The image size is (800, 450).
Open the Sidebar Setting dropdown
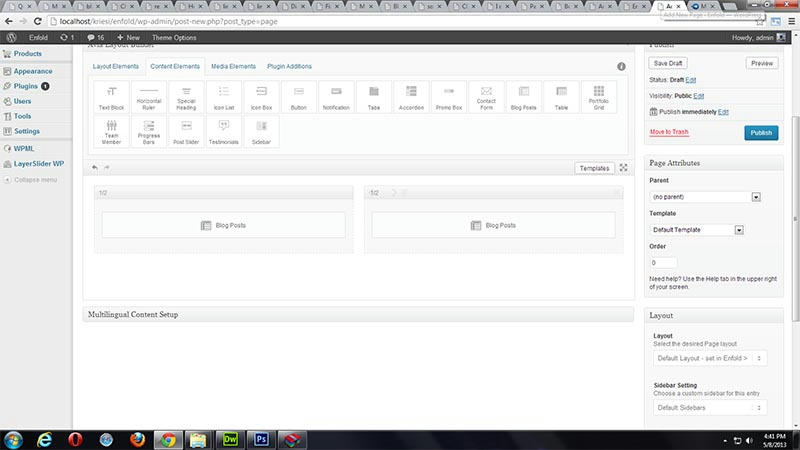(710, 408)
